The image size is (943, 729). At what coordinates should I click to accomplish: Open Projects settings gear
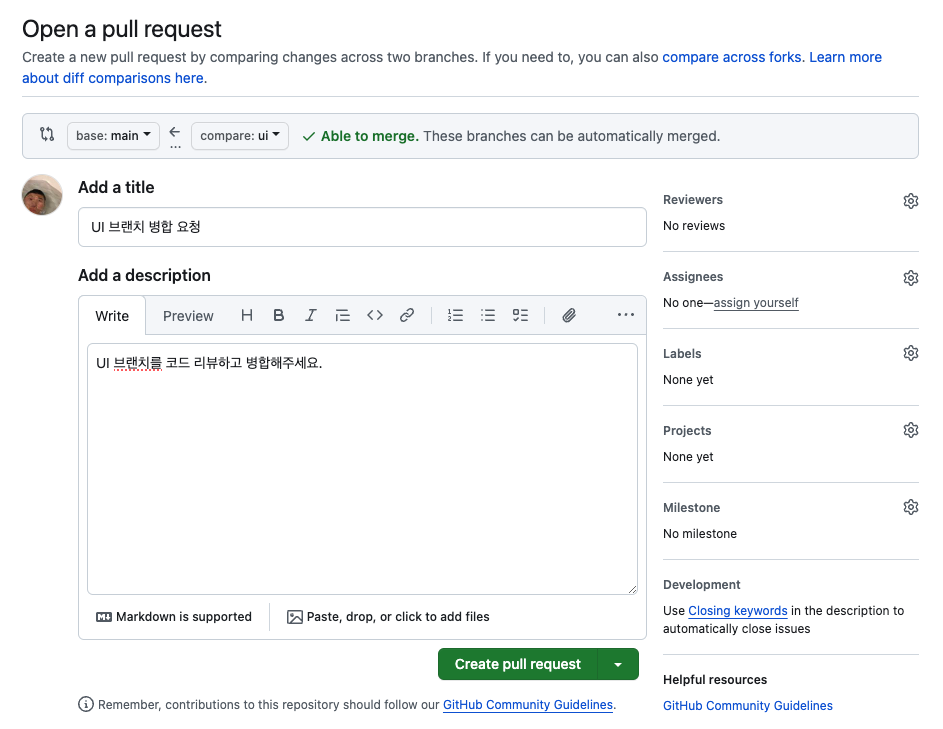(911, 430)
